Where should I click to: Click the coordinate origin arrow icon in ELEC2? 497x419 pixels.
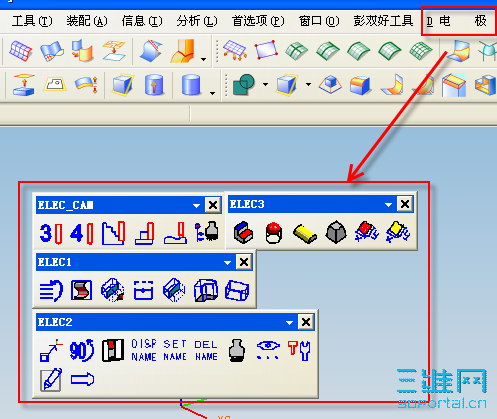coord(51,350)
